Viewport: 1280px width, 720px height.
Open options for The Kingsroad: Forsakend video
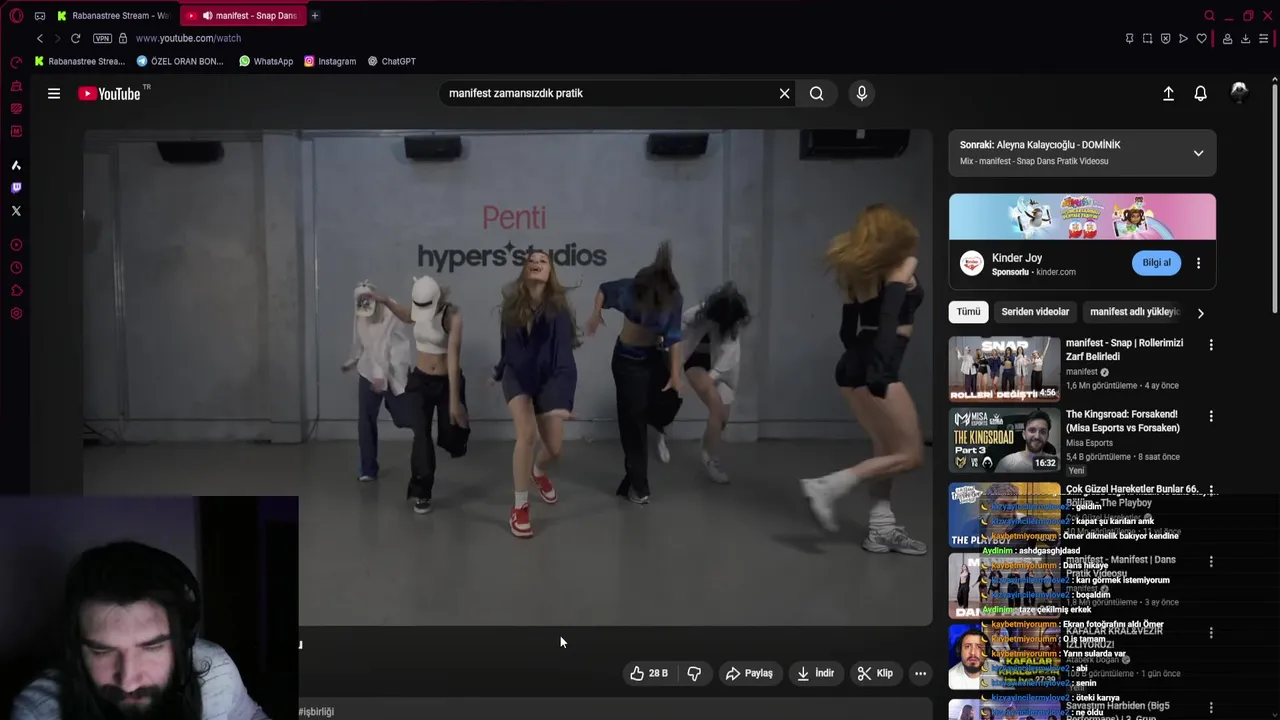coord(1211,416)
